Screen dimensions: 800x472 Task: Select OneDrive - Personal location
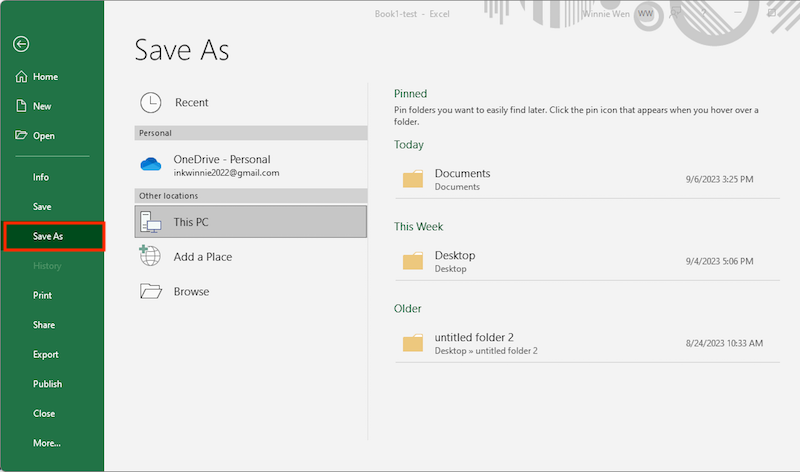point(251,165)
